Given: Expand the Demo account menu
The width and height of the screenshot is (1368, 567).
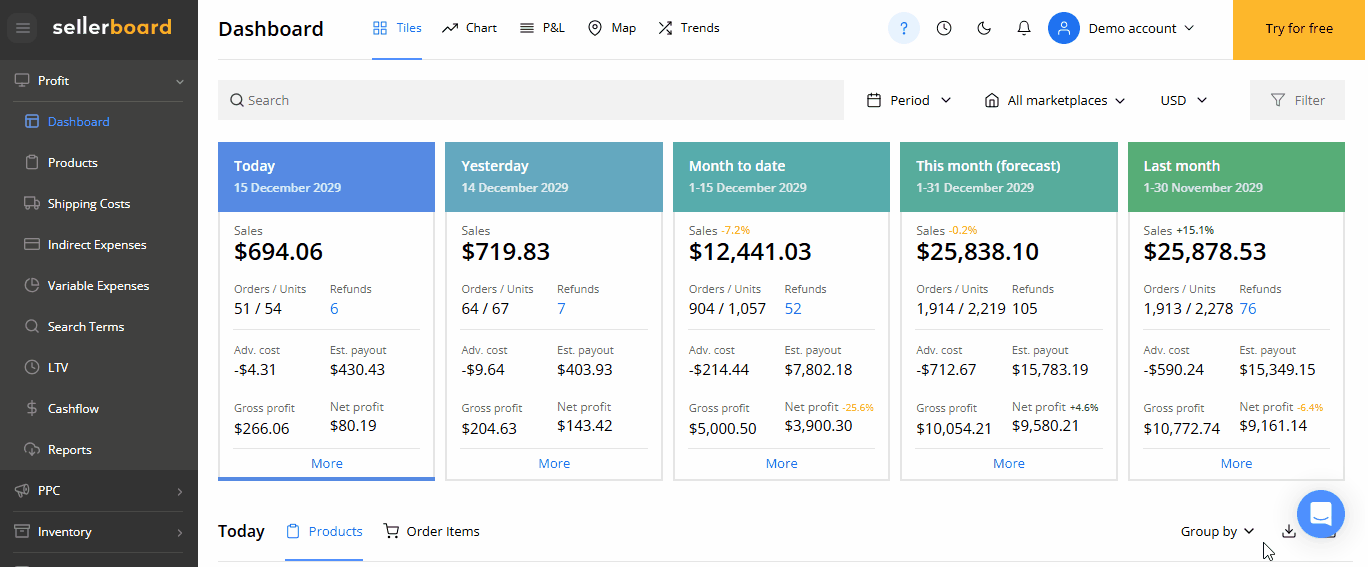Looking at the screenshot, I should 1122,28.
